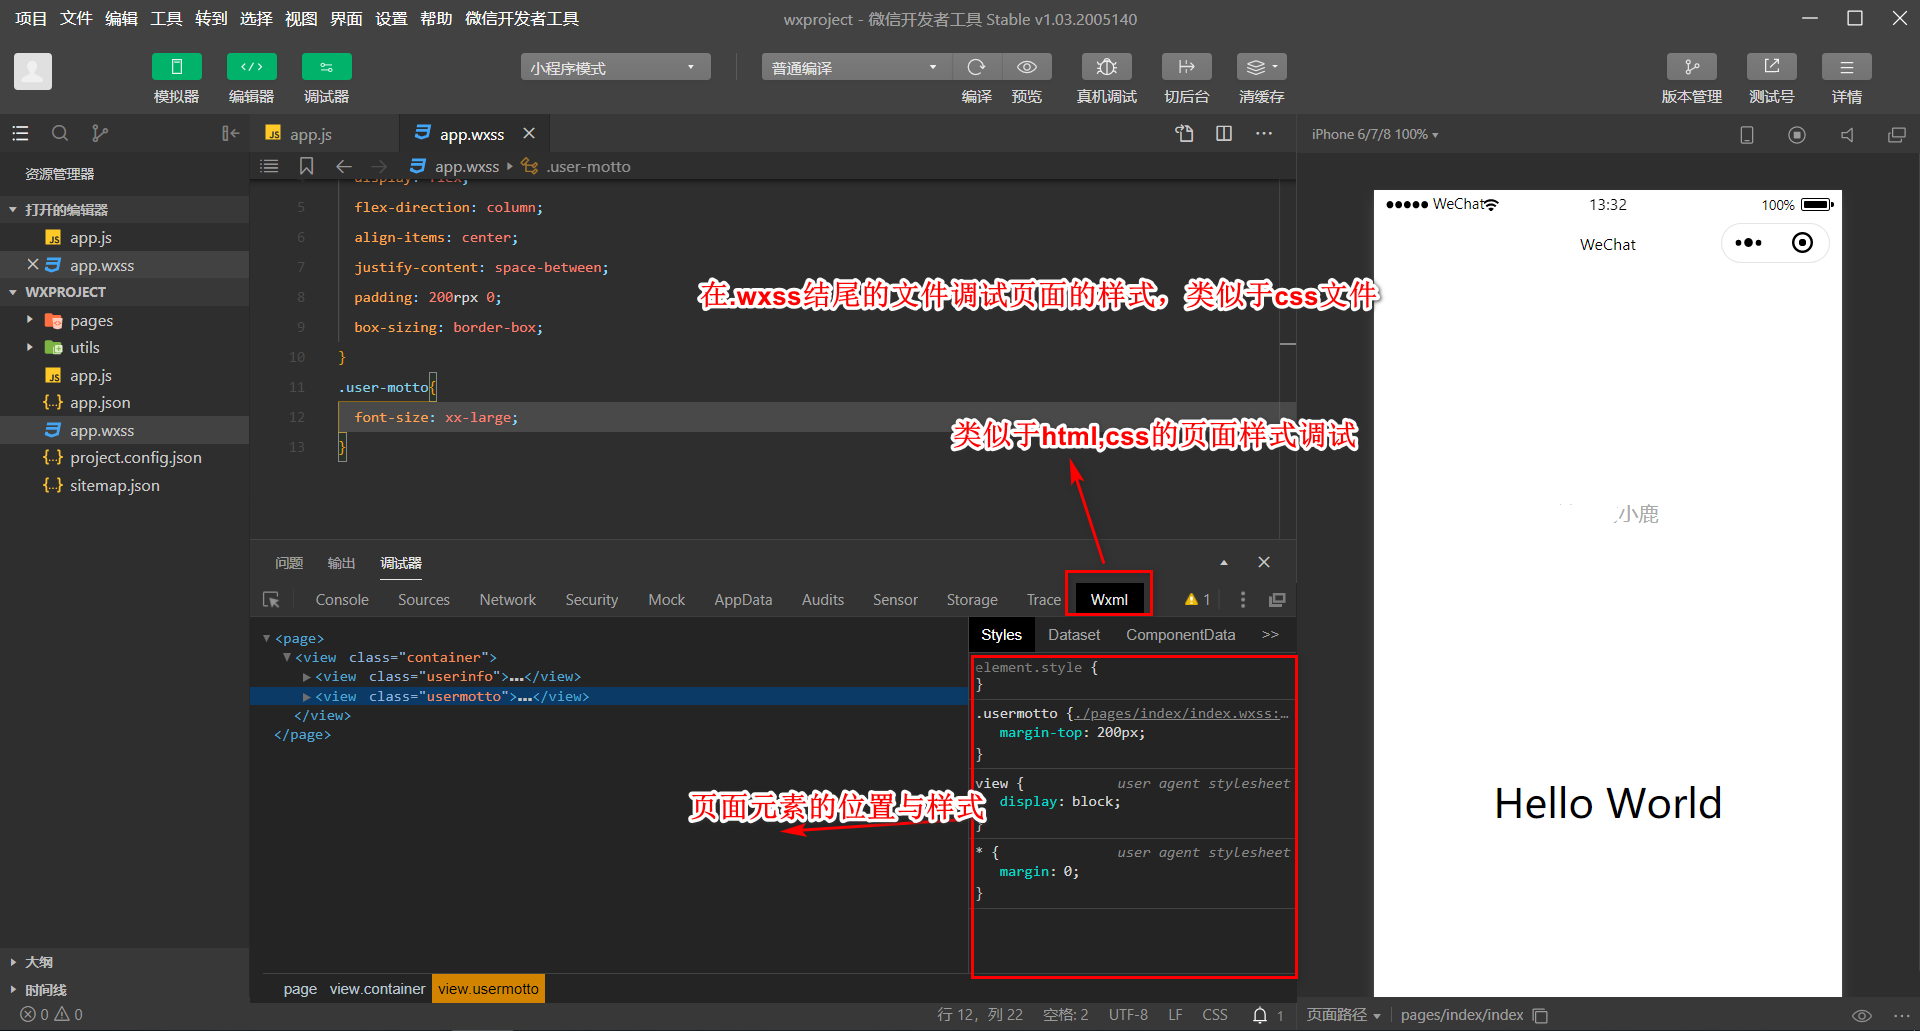Collapse the WXPROJECT folder section
Viewport: 1920px width, 1031px height.
pos(13,292)
